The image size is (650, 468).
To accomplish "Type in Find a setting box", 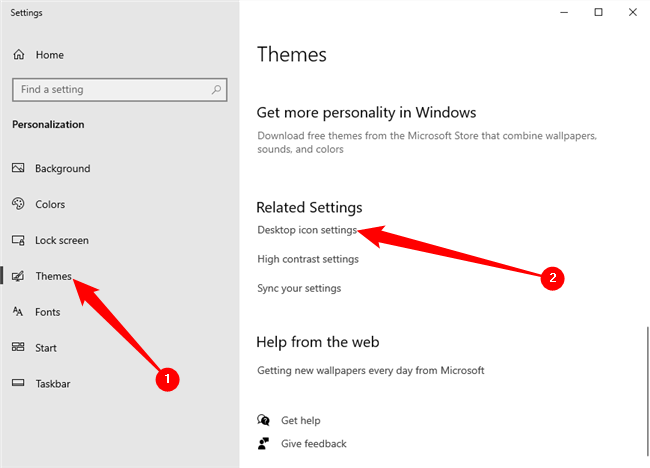I will point(110,90).
